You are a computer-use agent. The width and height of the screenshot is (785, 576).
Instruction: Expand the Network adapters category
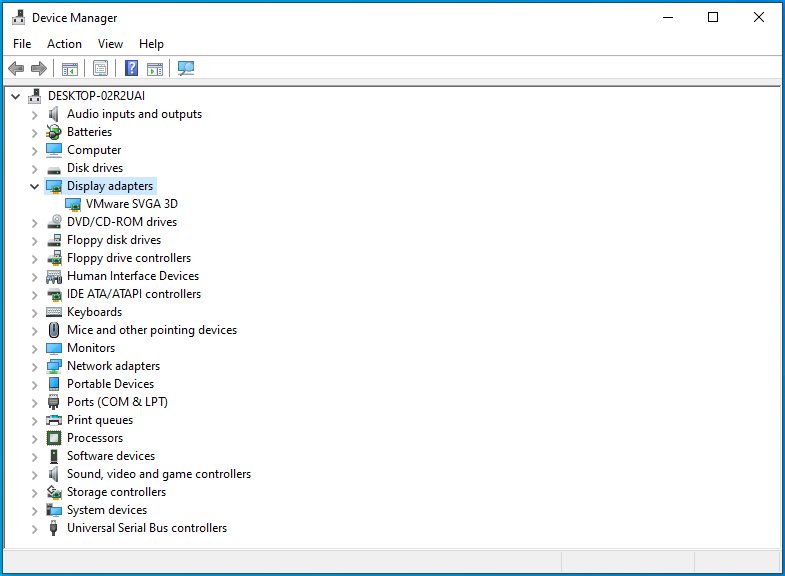(x=35, y=366)
